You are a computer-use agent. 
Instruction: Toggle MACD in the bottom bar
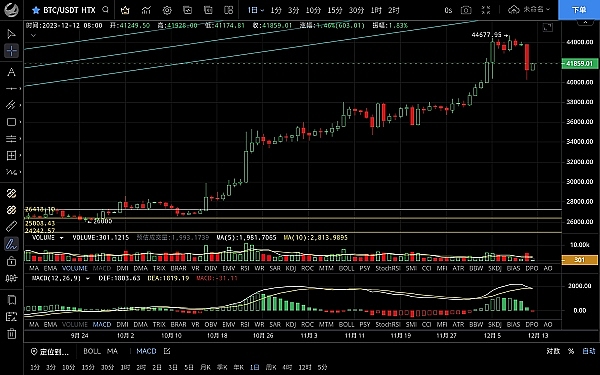[x=146, y=351]
